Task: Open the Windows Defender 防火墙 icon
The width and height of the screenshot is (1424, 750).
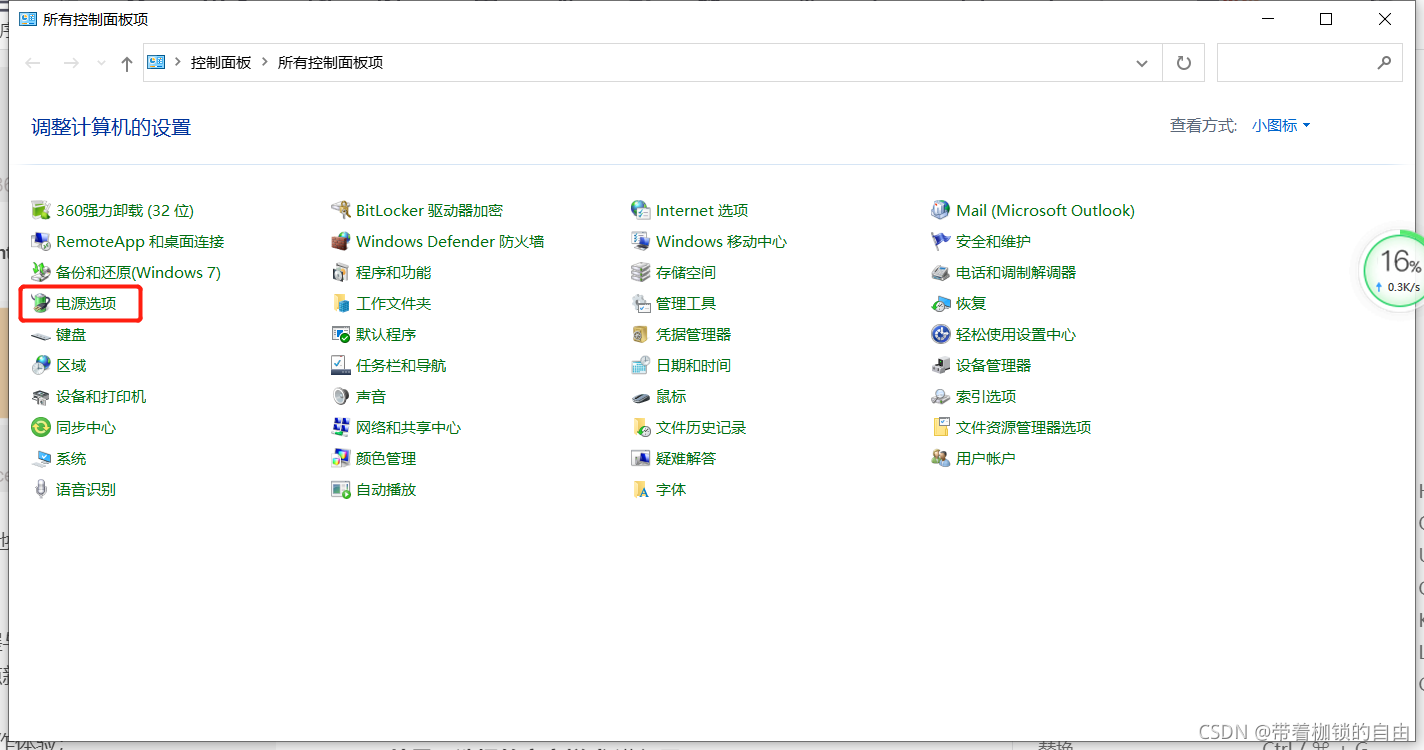Action: (x=341, y=241)
